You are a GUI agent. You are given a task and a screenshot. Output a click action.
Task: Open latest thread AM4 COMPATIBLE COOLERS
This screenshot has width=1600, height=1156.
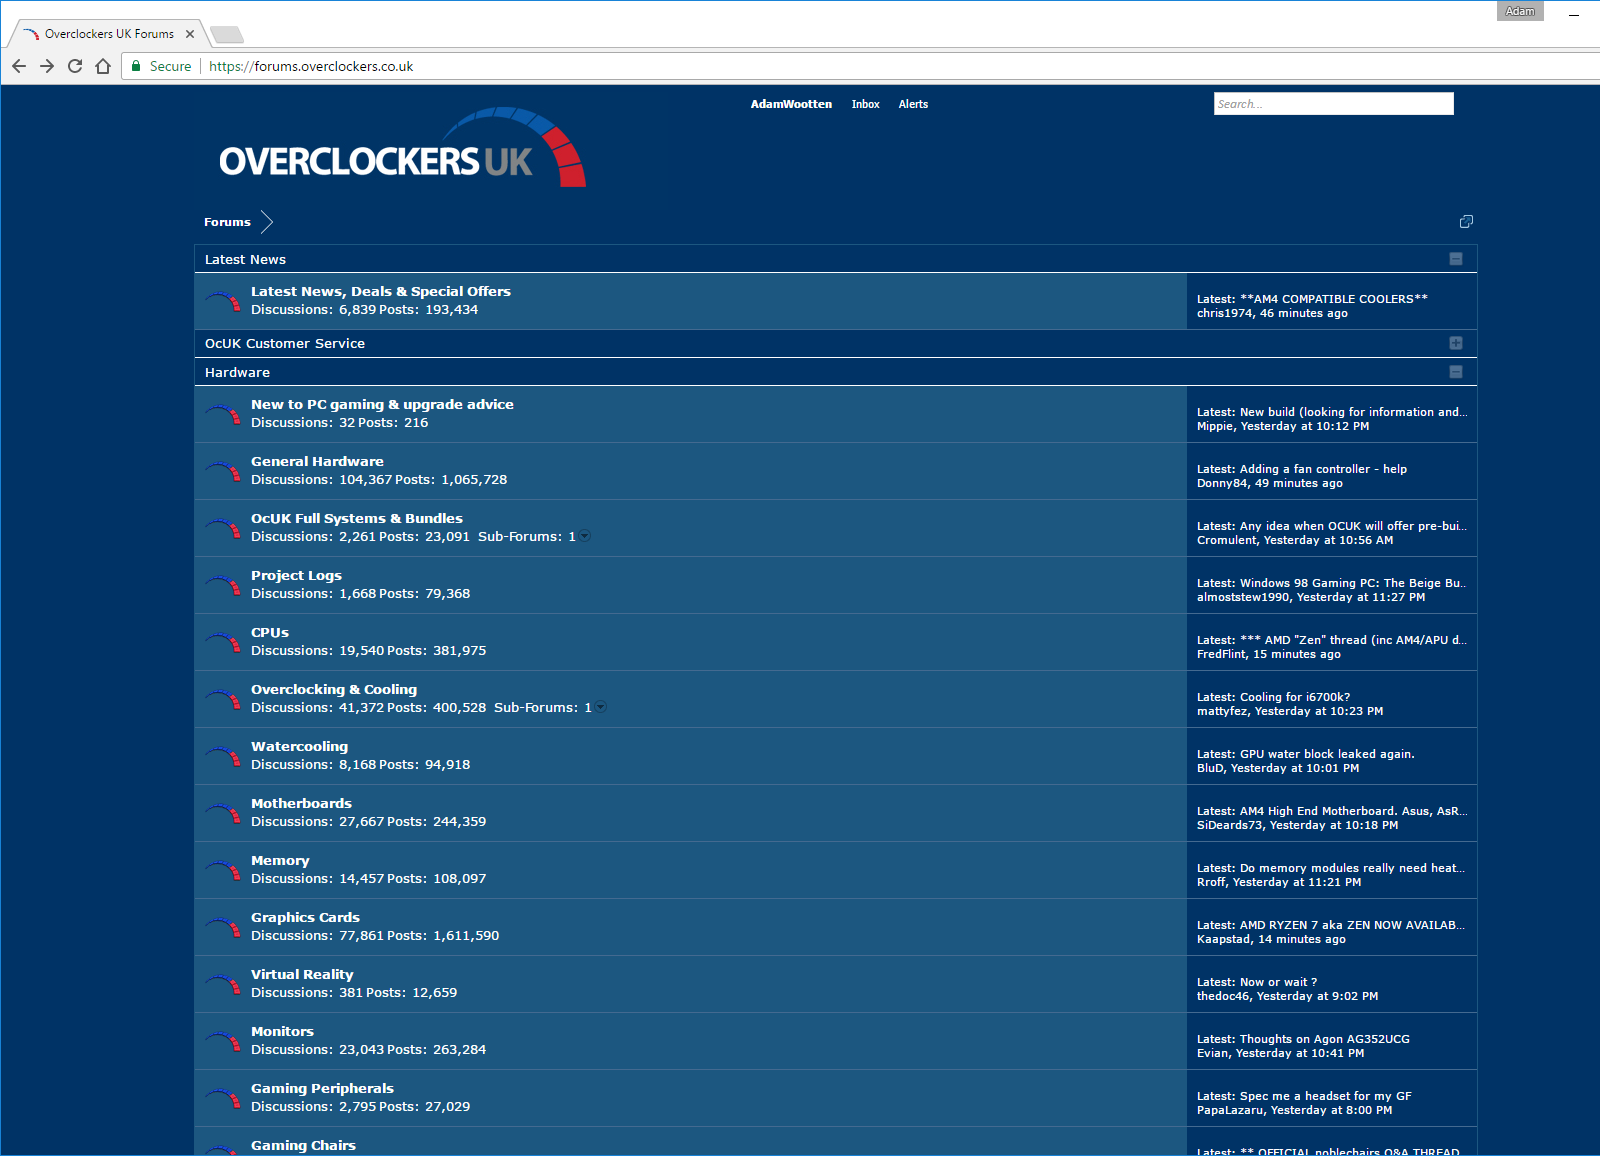pyautogui.click(x=1334, y=299)
